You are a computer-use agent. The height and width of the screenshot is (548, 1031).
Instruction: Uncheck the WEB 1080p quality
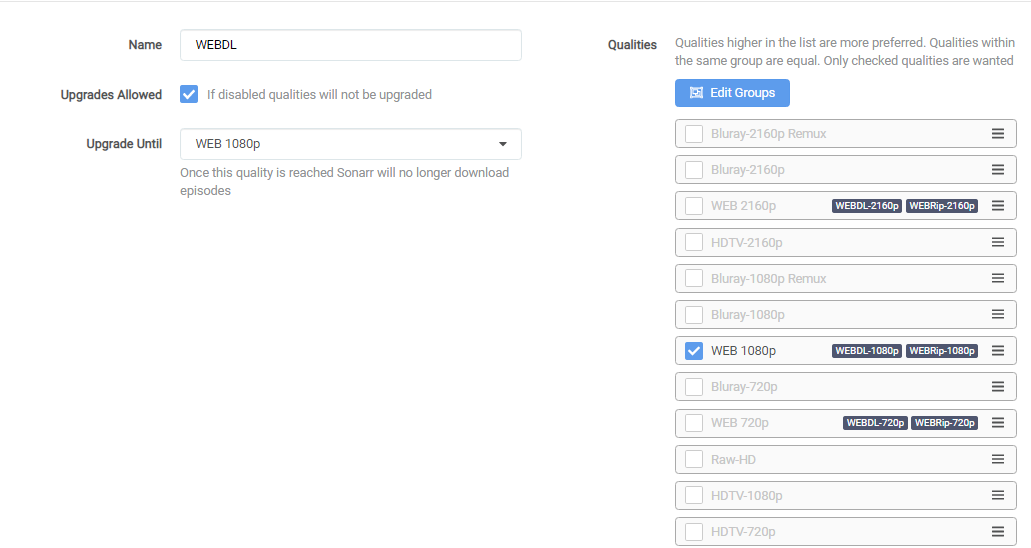click(x=694, y=351)
